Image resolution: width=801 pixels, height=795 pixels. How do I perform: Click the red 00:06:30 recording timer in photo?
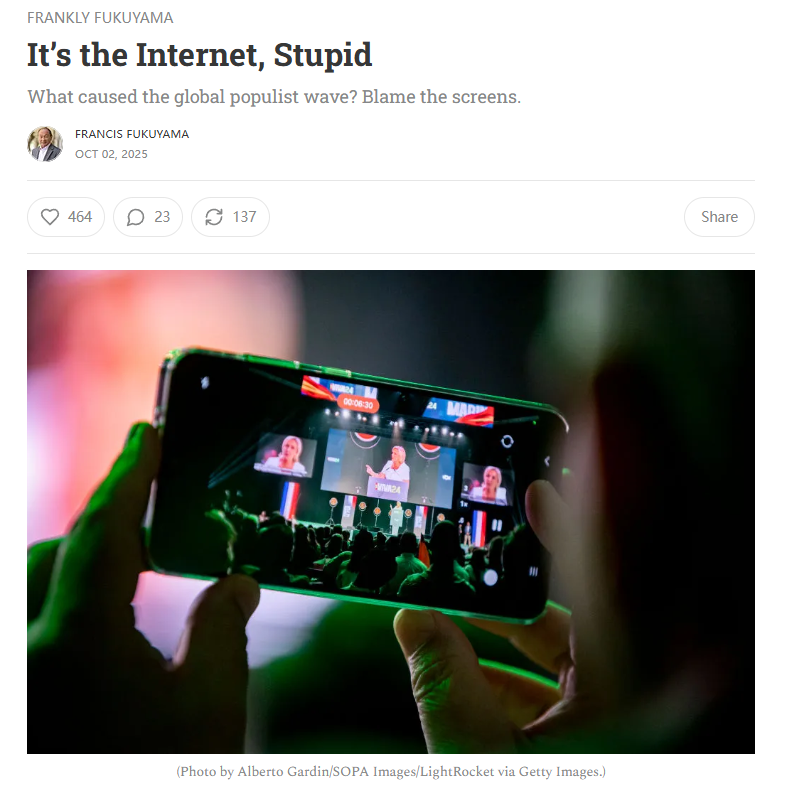pyautogui.click(x=358, y=404)
